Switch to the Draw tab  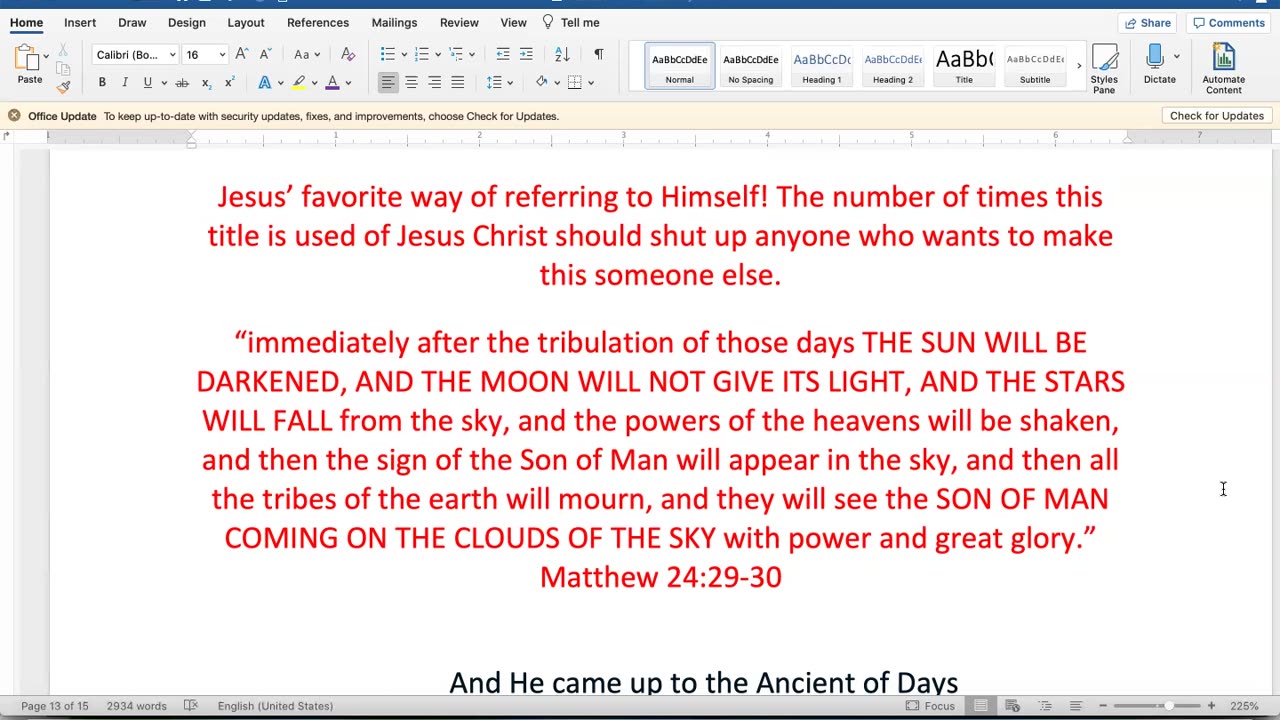coord(132,22)
